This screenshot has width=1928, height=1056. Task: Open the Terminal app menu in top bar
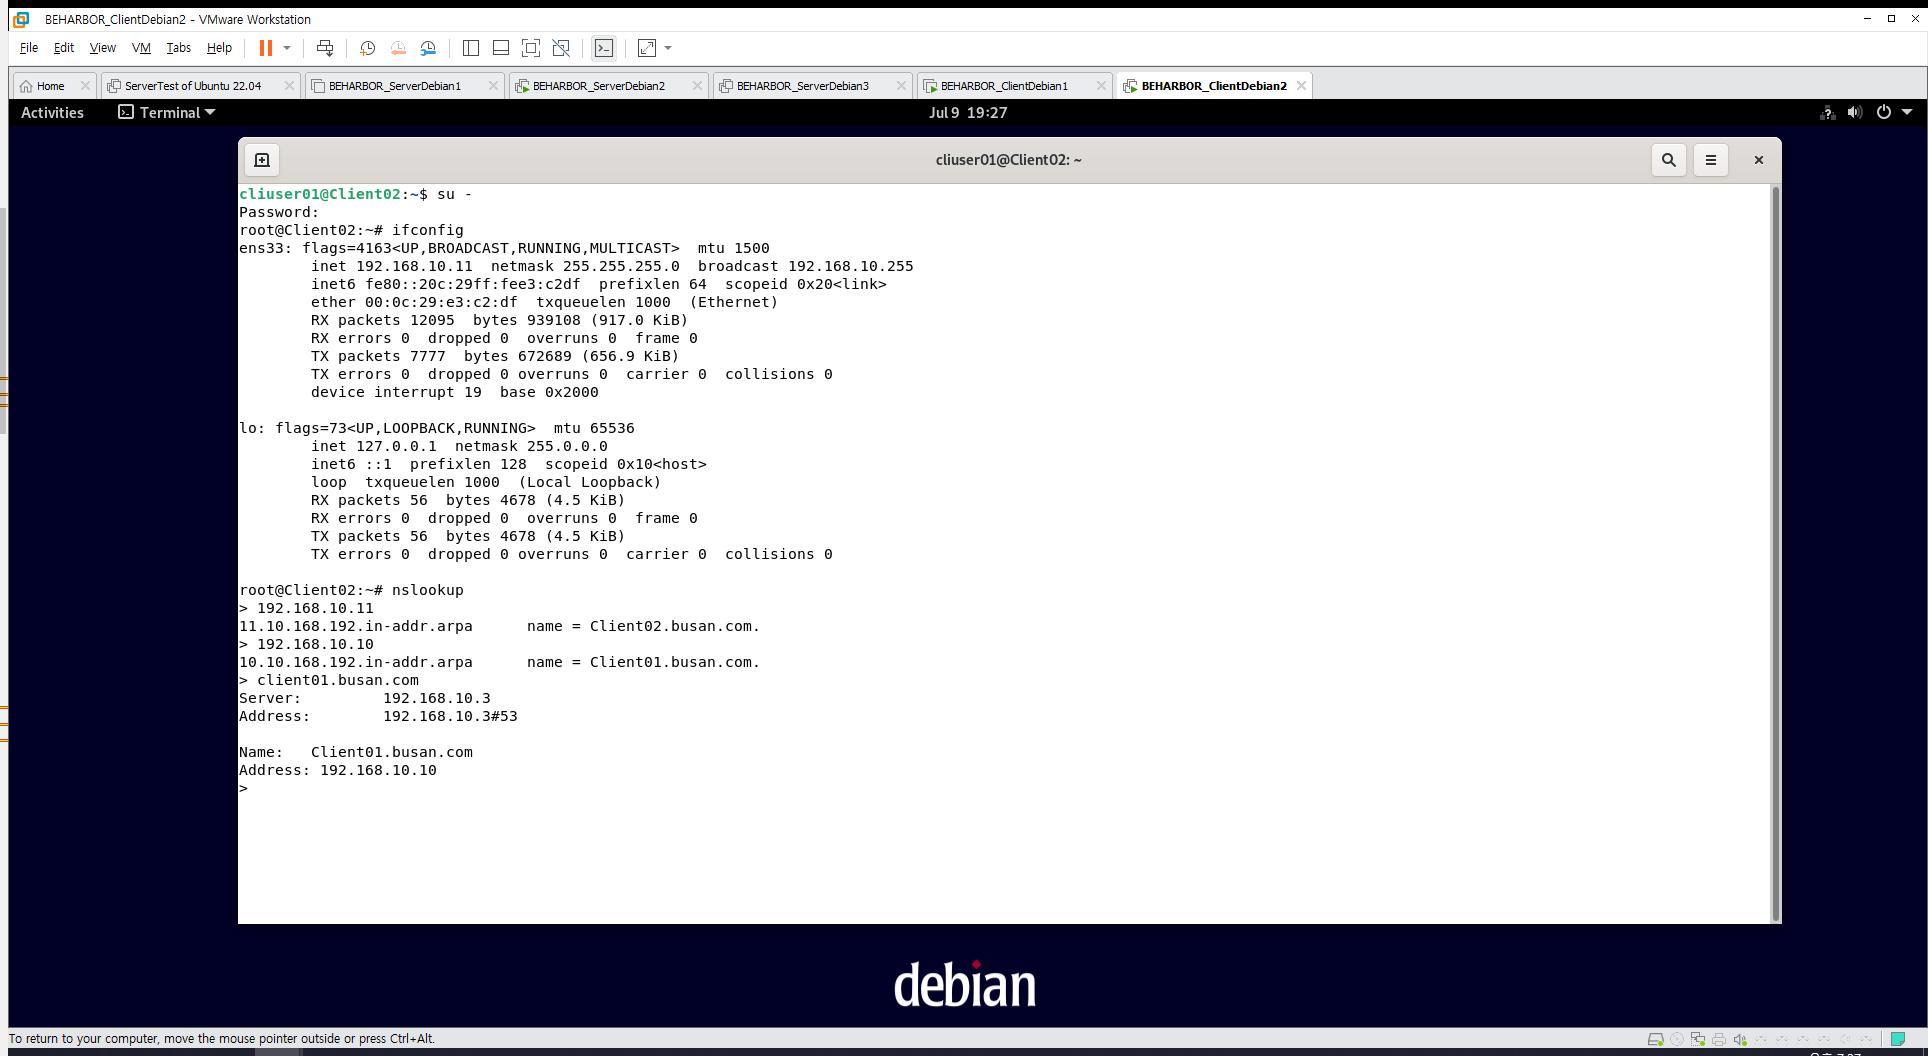point(167,113)
